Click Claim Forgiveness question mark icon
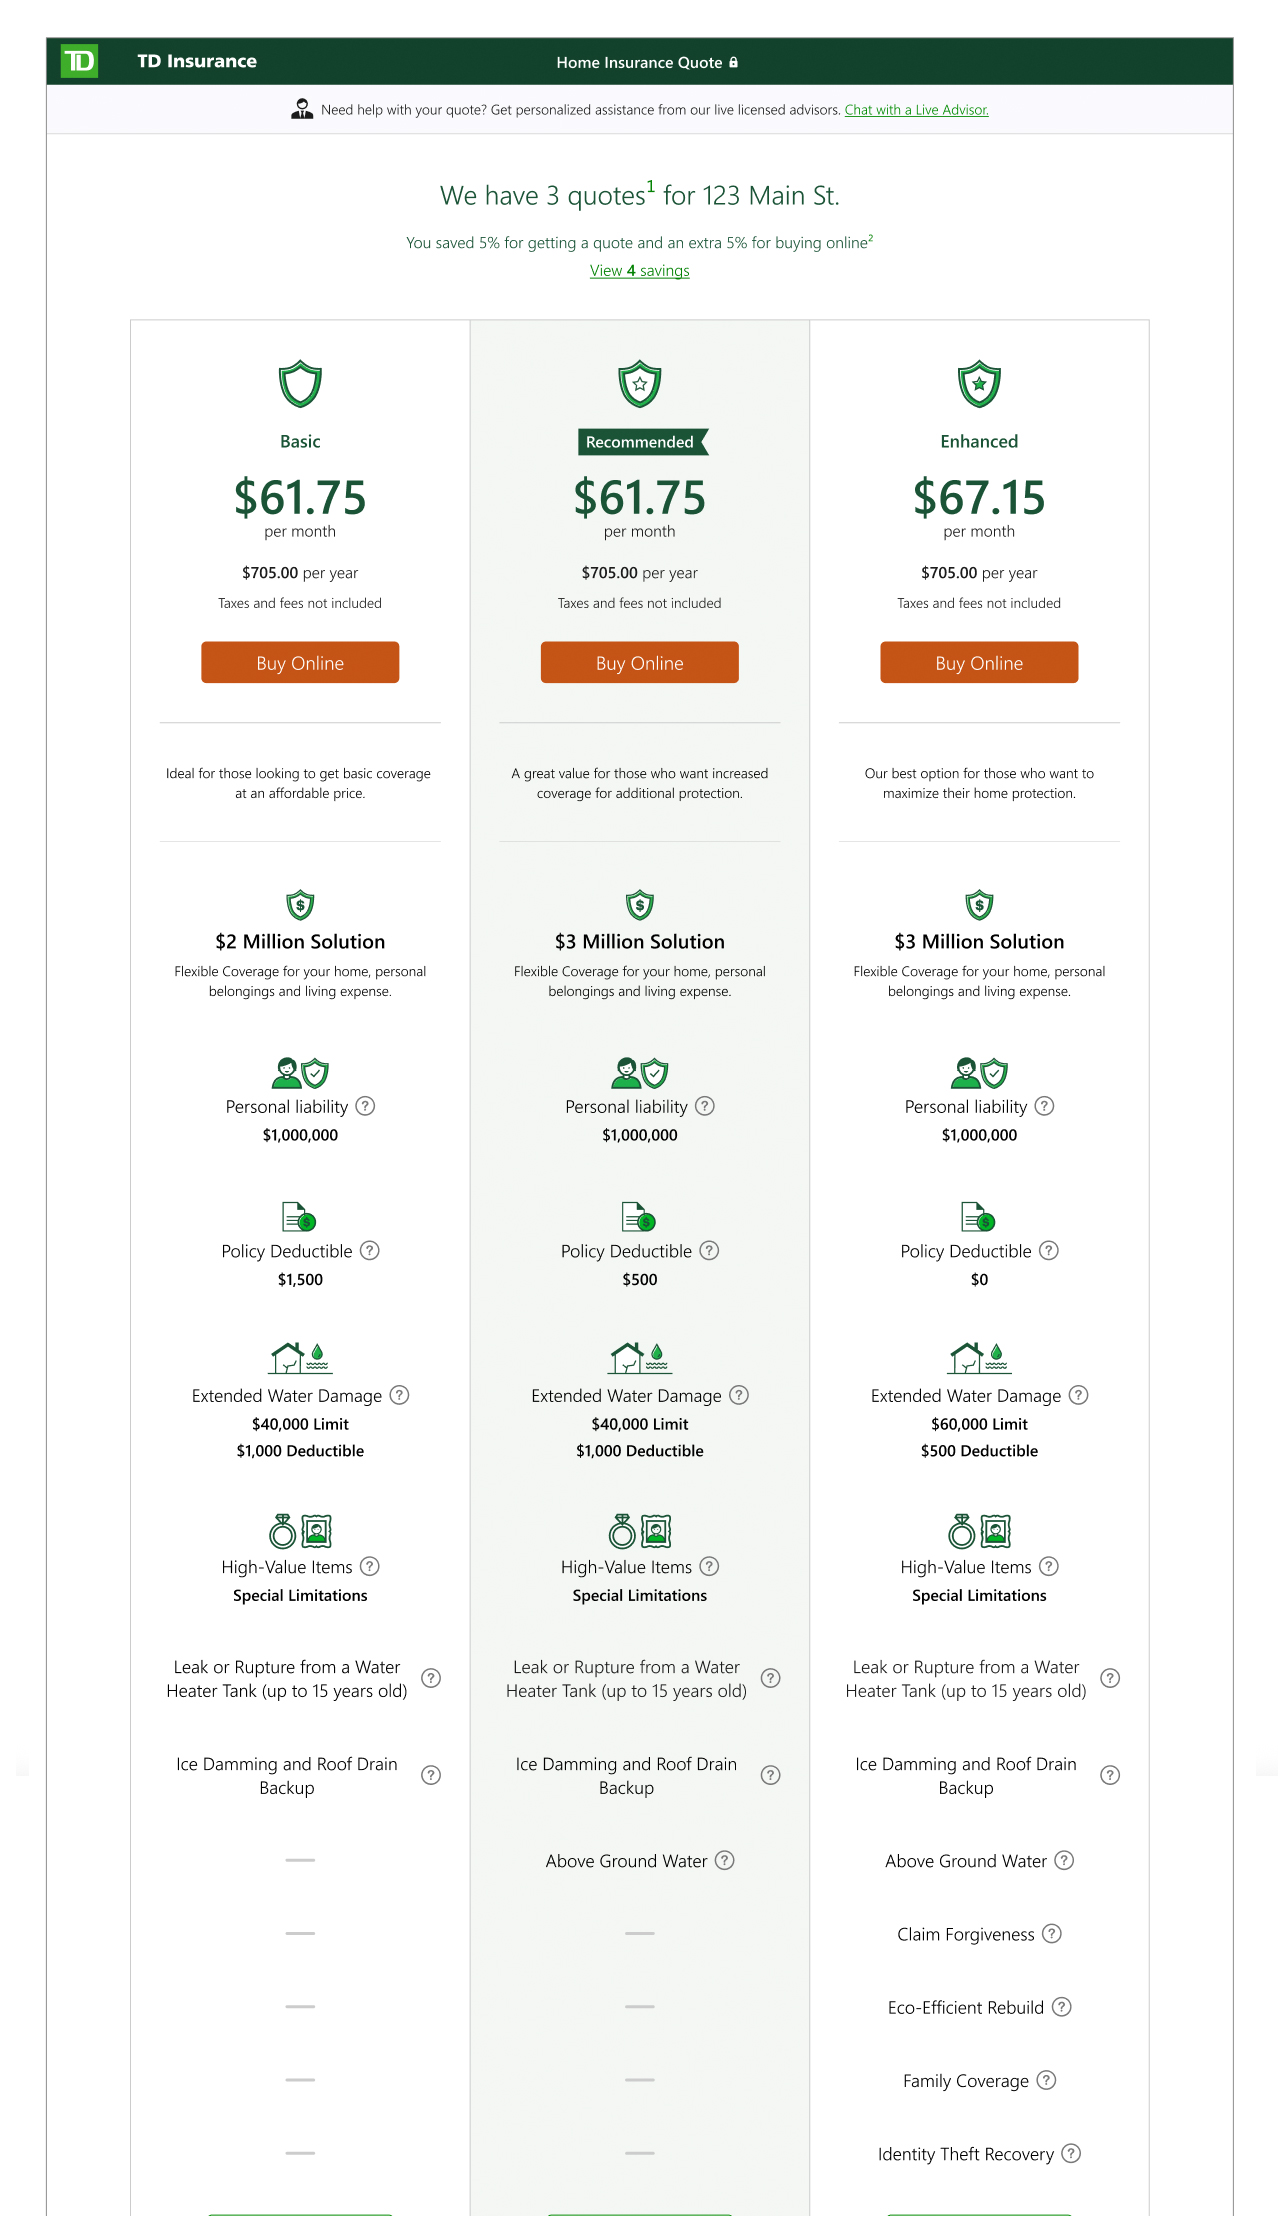Viewport: 1280px width, 2216px height. tap(1052, 1934)
